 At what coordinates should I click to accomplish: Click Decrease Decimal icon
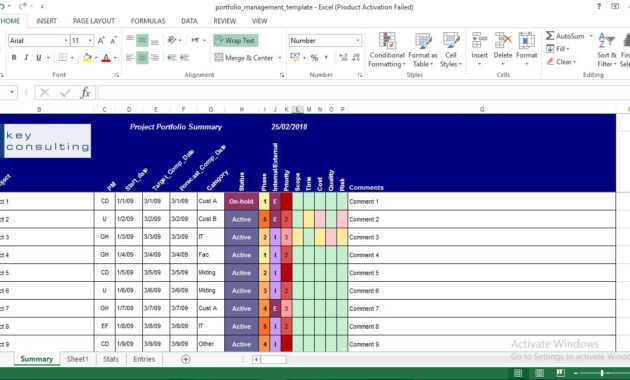(356, 58)
